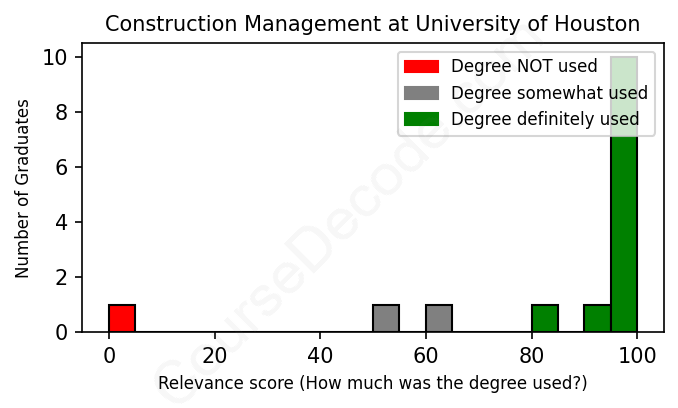The image size is (678, 408).
Task: Click the "Relevance score" x-axis label
Action: pos(372,384)
